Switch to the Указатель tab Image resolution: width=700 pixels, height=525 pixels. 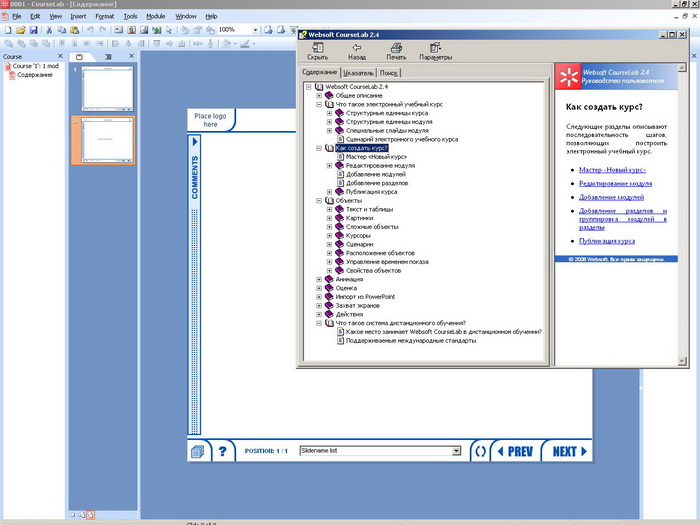(358, 73)
